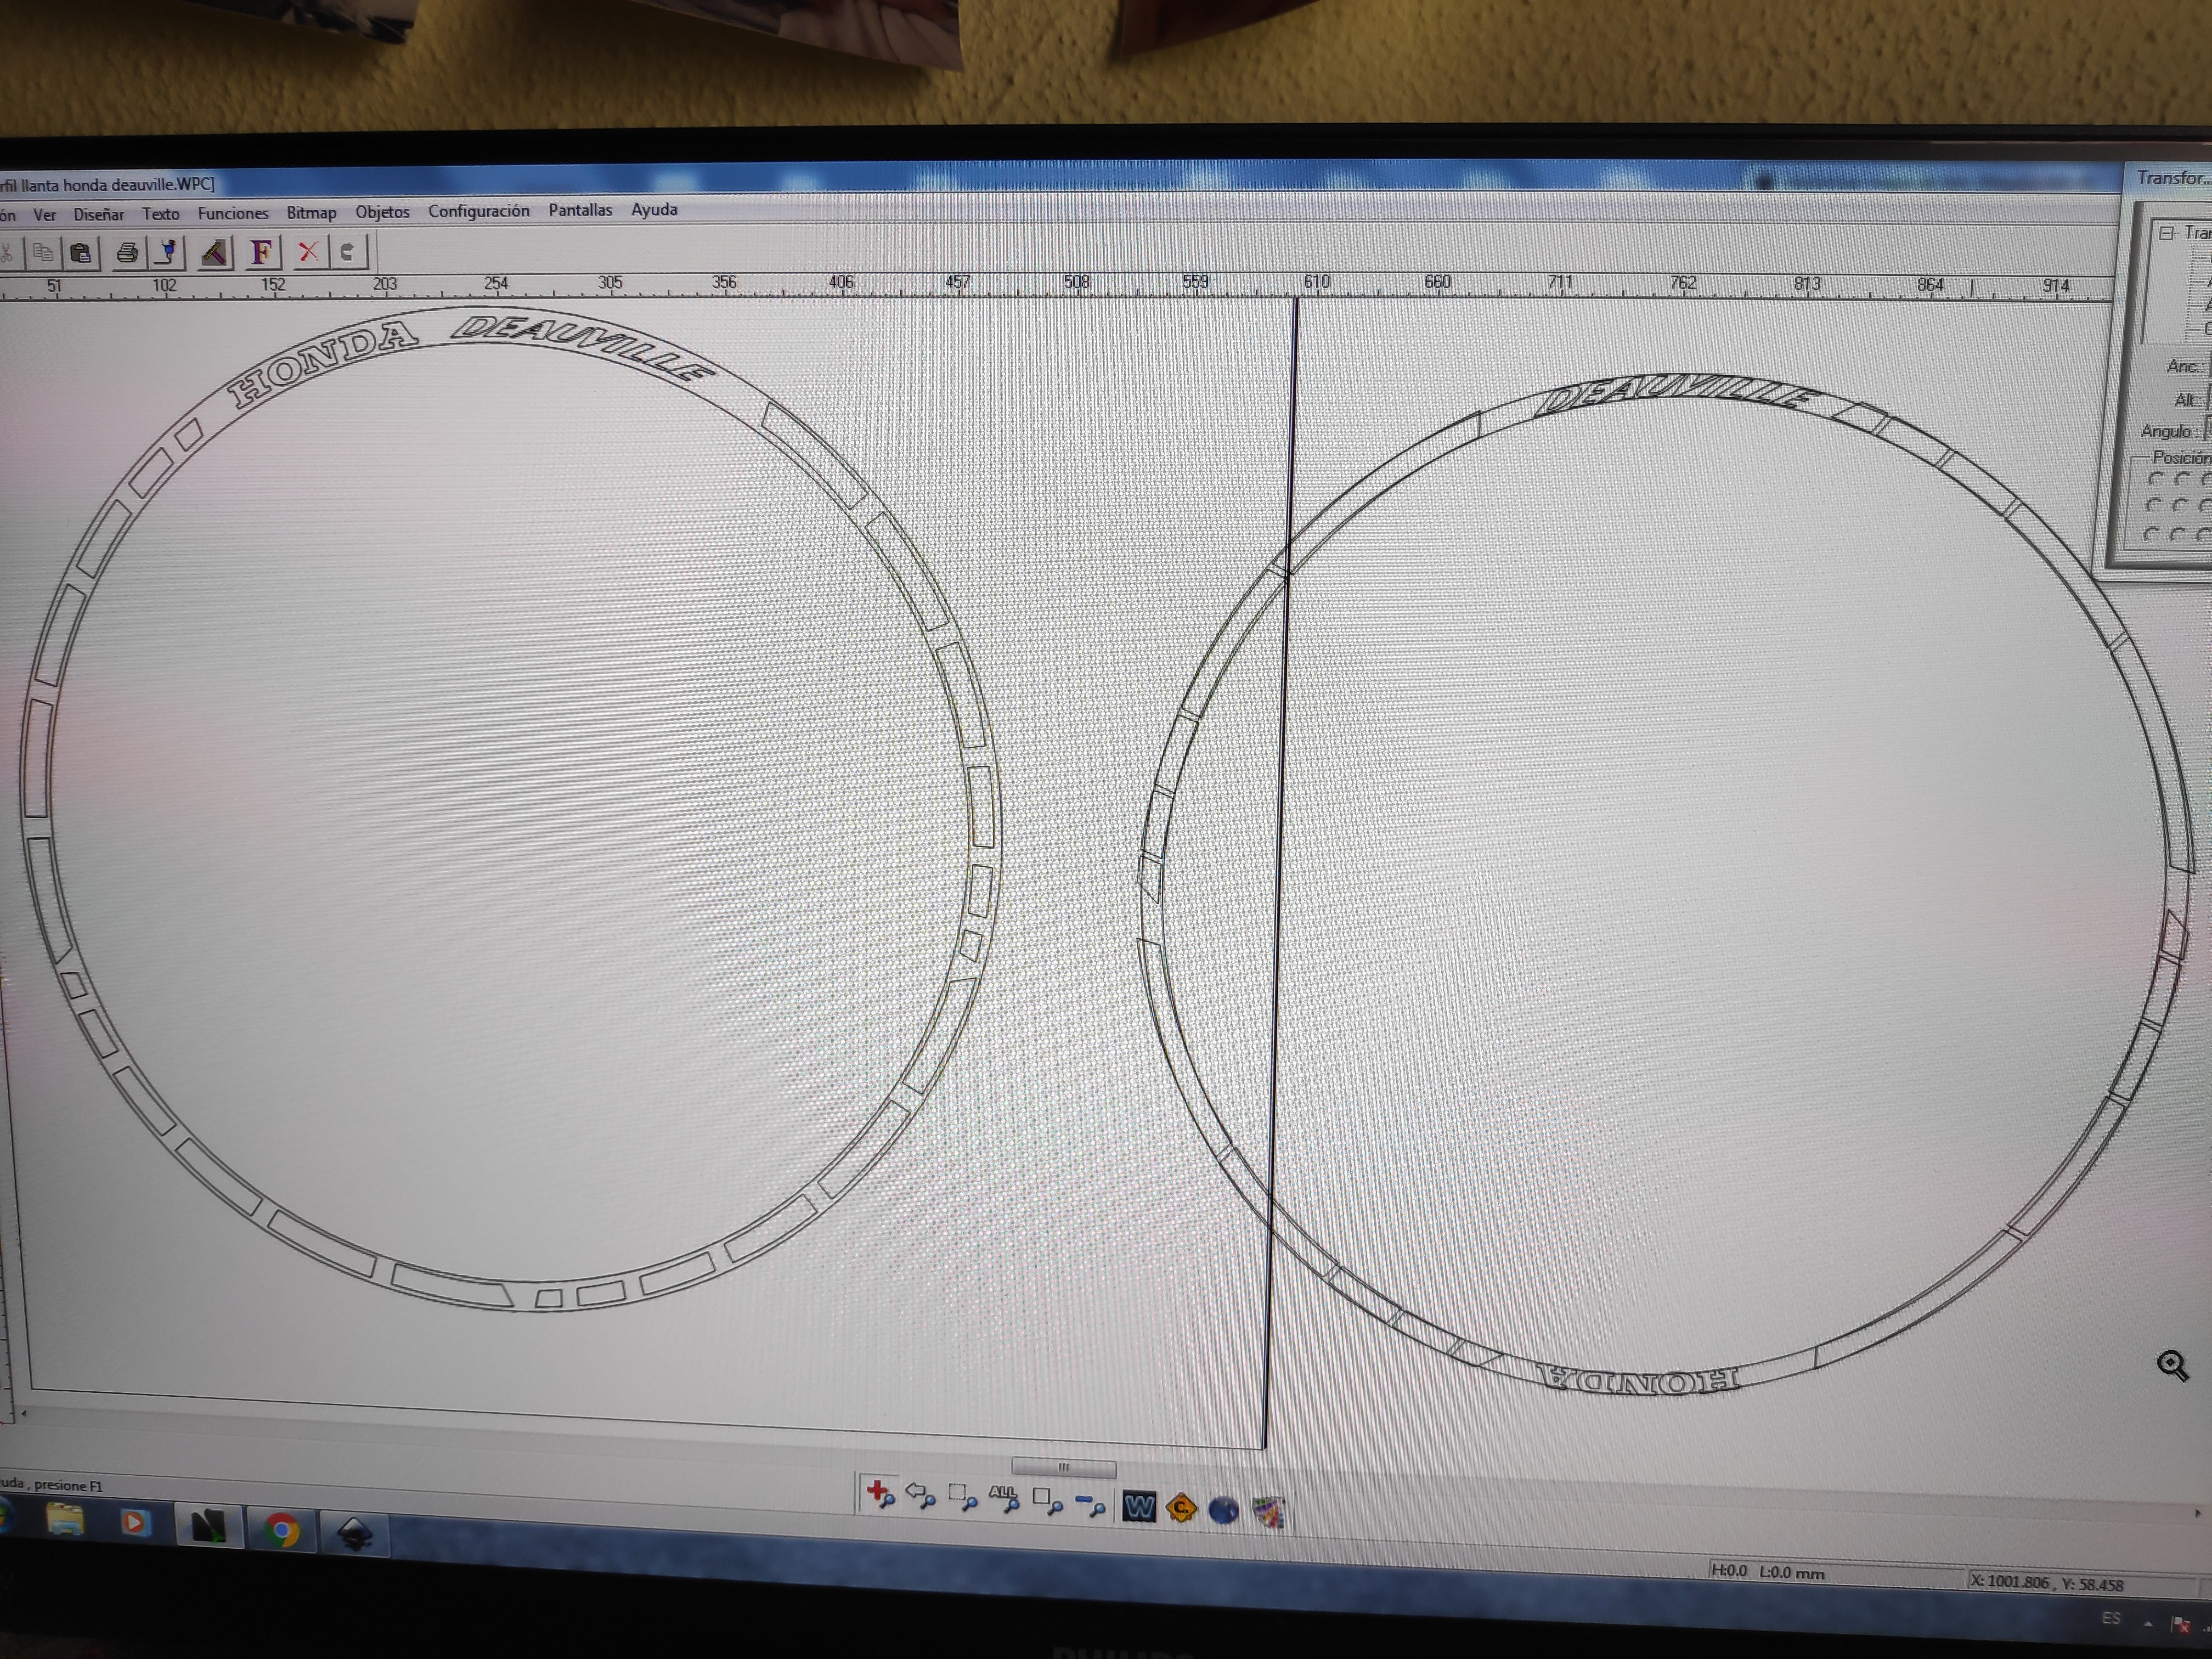2212x1659 pixels.
Task: Open the Objetos menu
Action: pos(382,212)
